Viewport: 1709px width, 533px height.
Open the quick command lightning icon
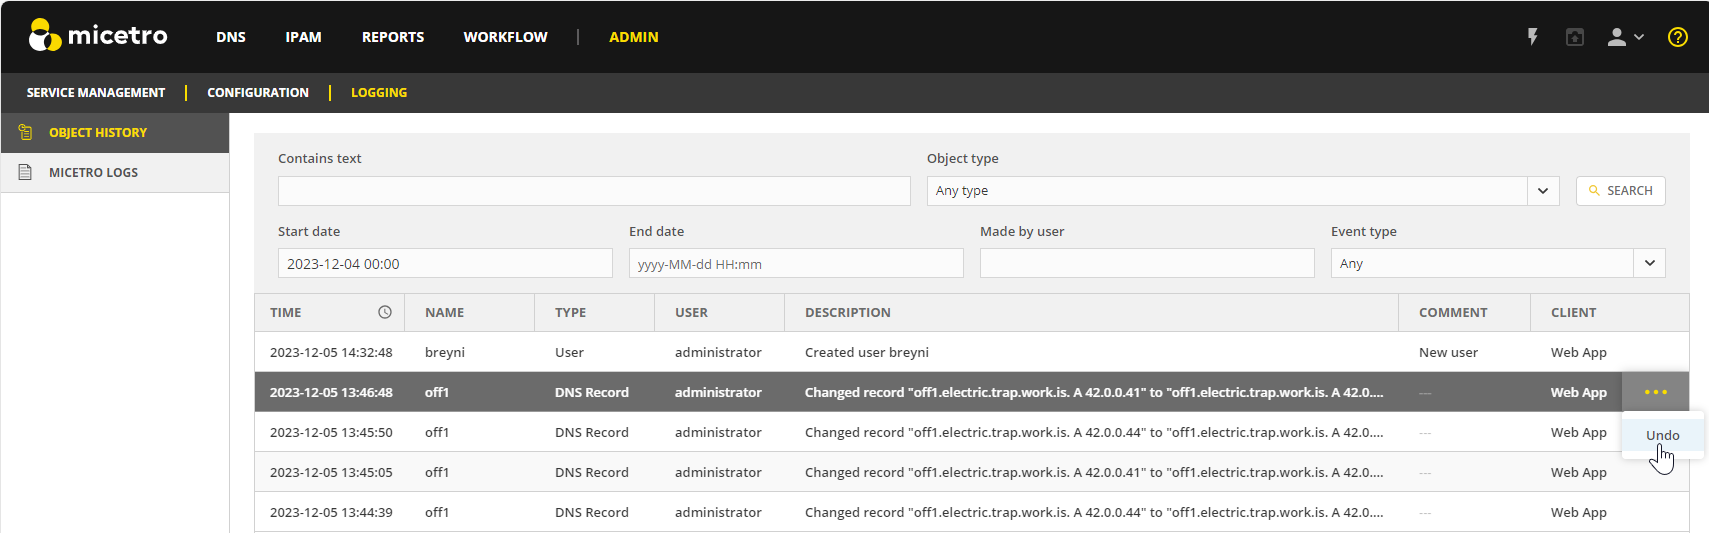(x=1532, y=37)
